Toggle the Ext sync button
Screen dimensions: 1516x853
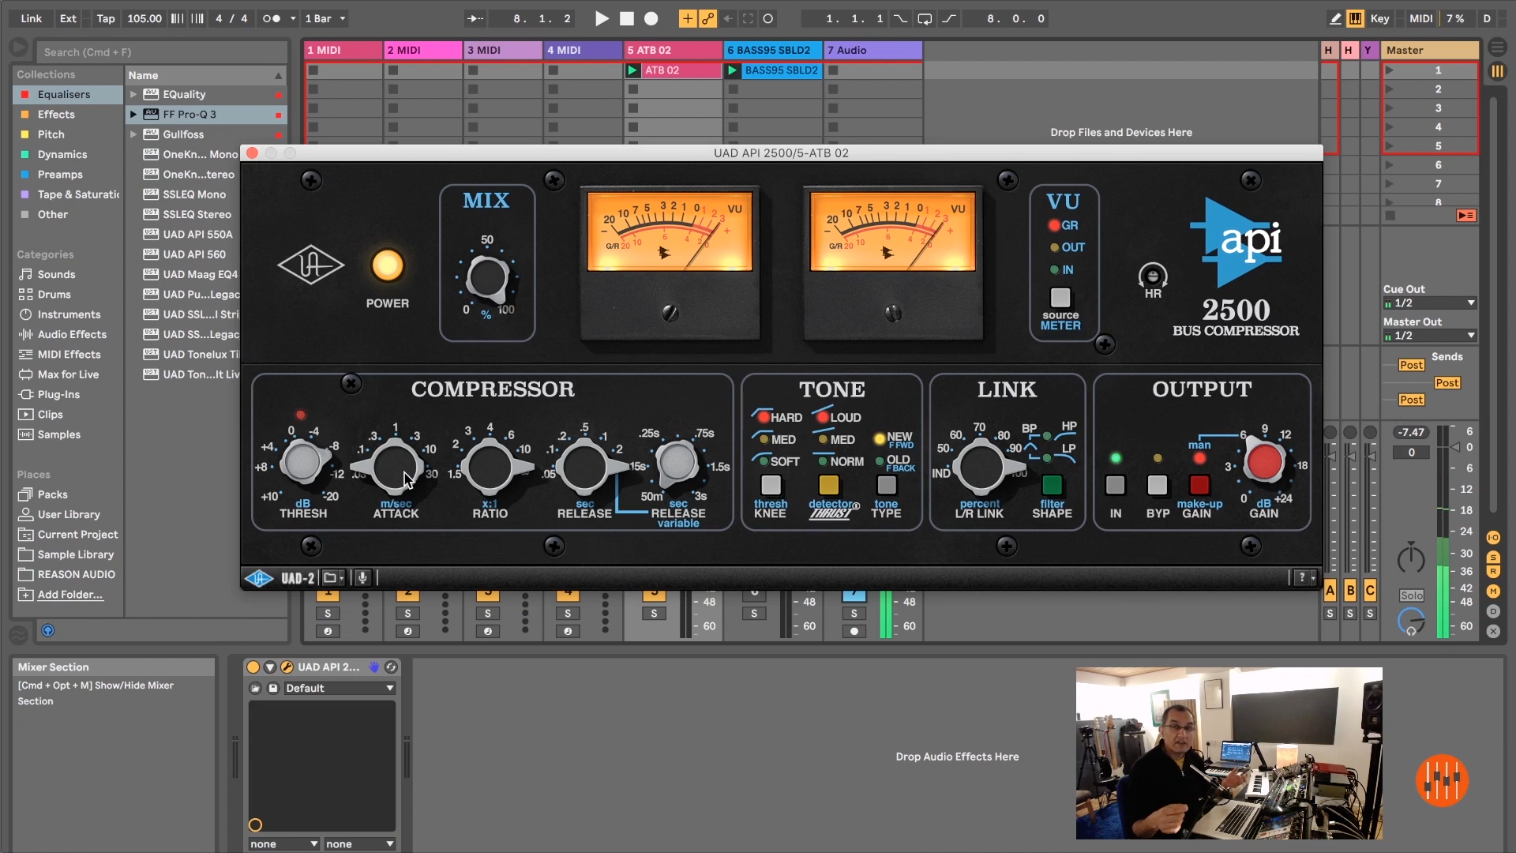tap(68, 18)
